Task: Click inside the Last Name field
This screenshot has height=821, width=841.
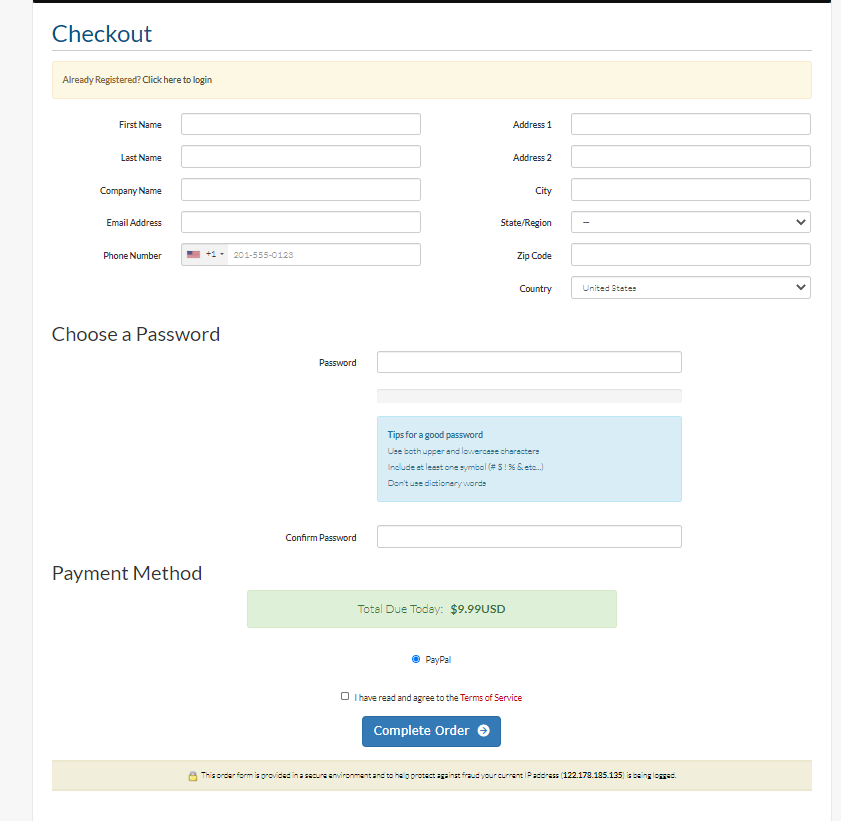Action: pyautogui.click(x=300, y=156)
